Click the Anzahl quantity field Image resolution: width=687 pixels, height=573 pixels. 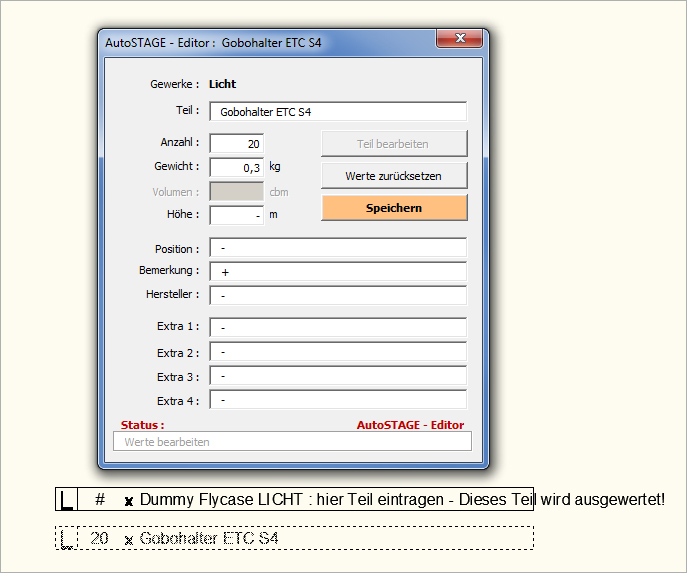coord(236,144)
